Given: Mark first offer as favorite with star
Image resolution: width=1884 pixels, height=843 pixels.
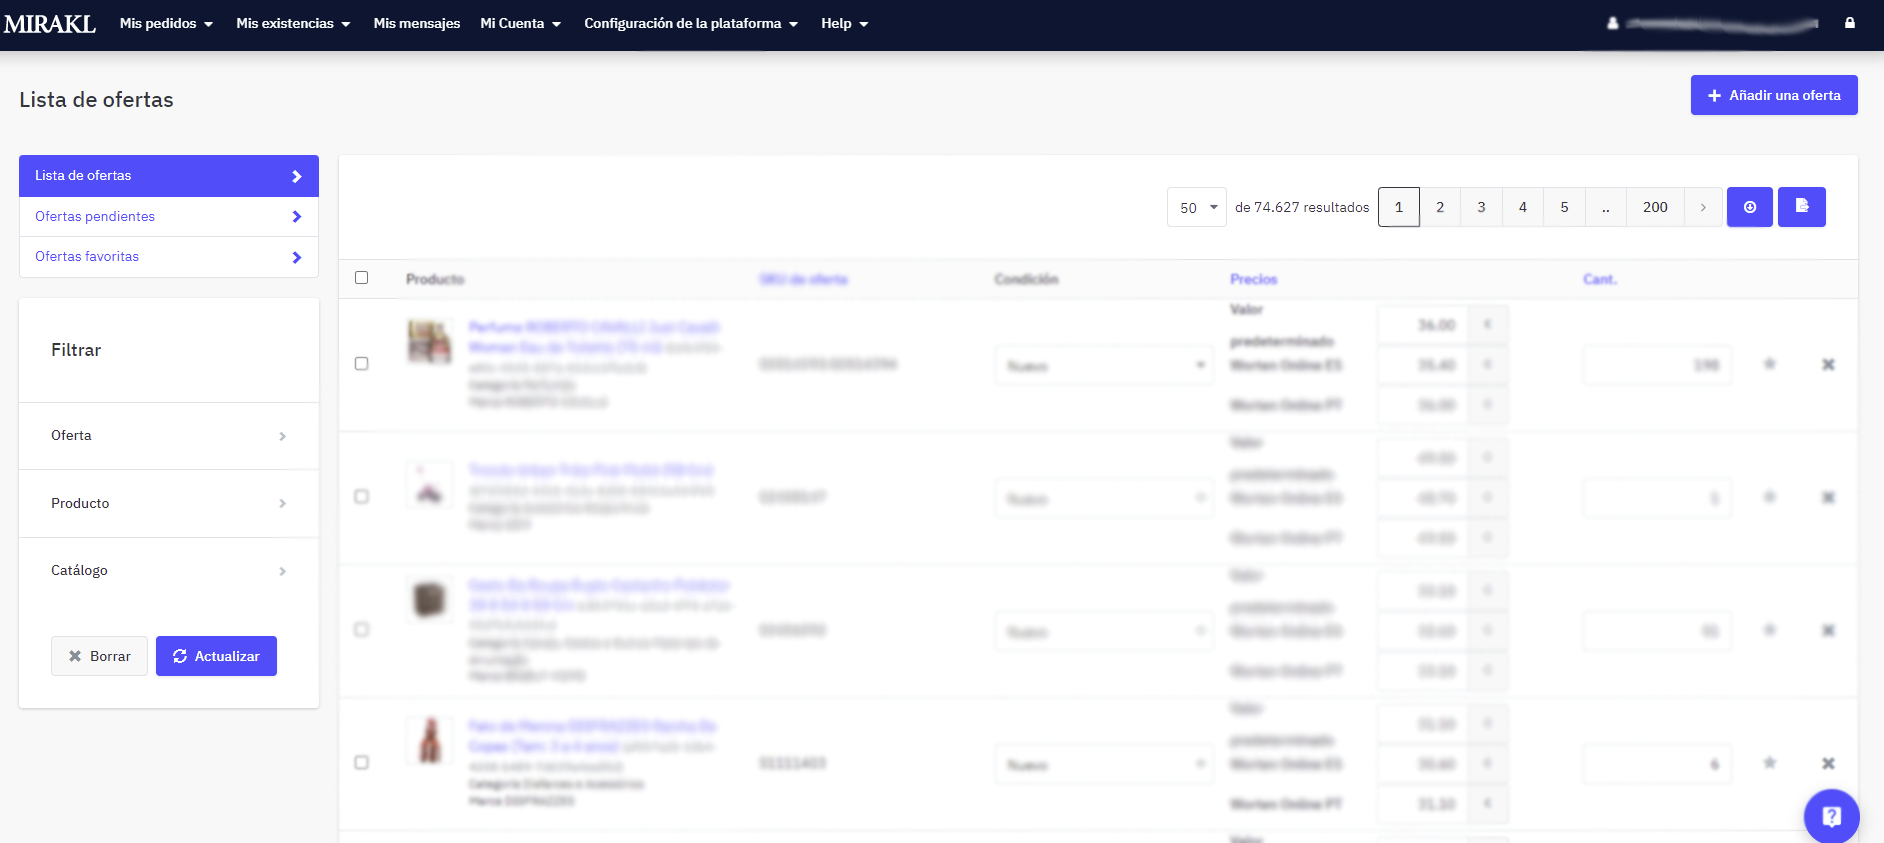Looking at the screenshot, I should 1769,364.
